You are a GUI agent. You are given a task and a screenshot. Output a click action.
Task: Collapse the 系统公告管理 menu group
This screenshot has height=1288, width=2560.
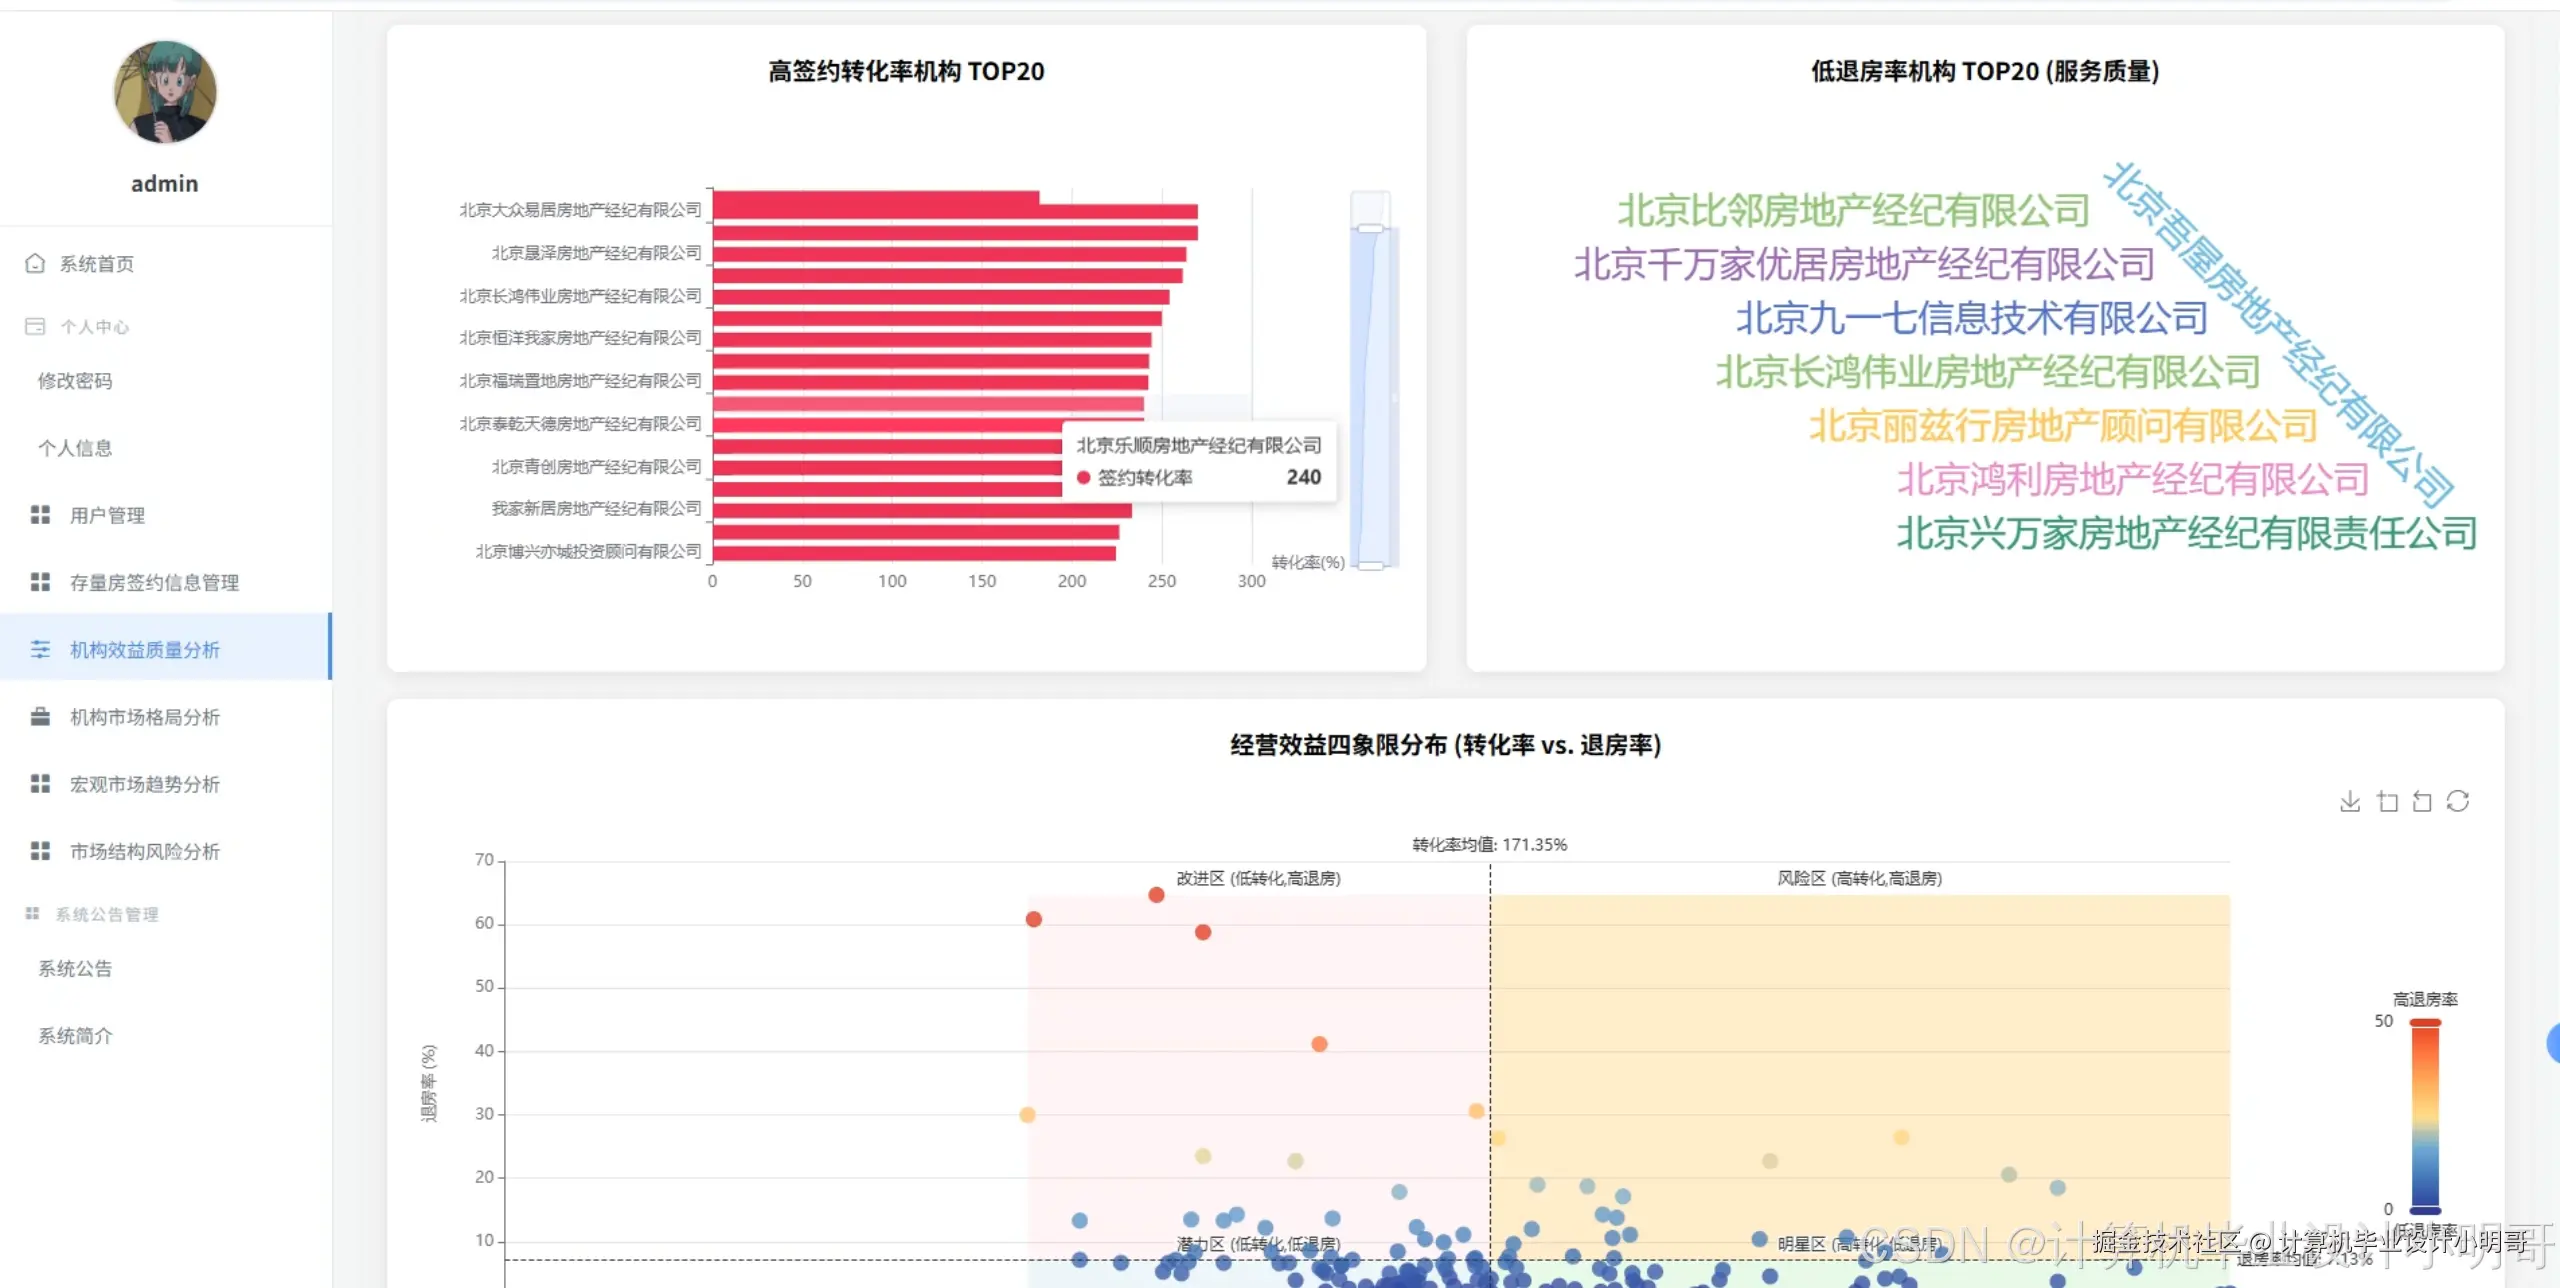coord(106,914)
